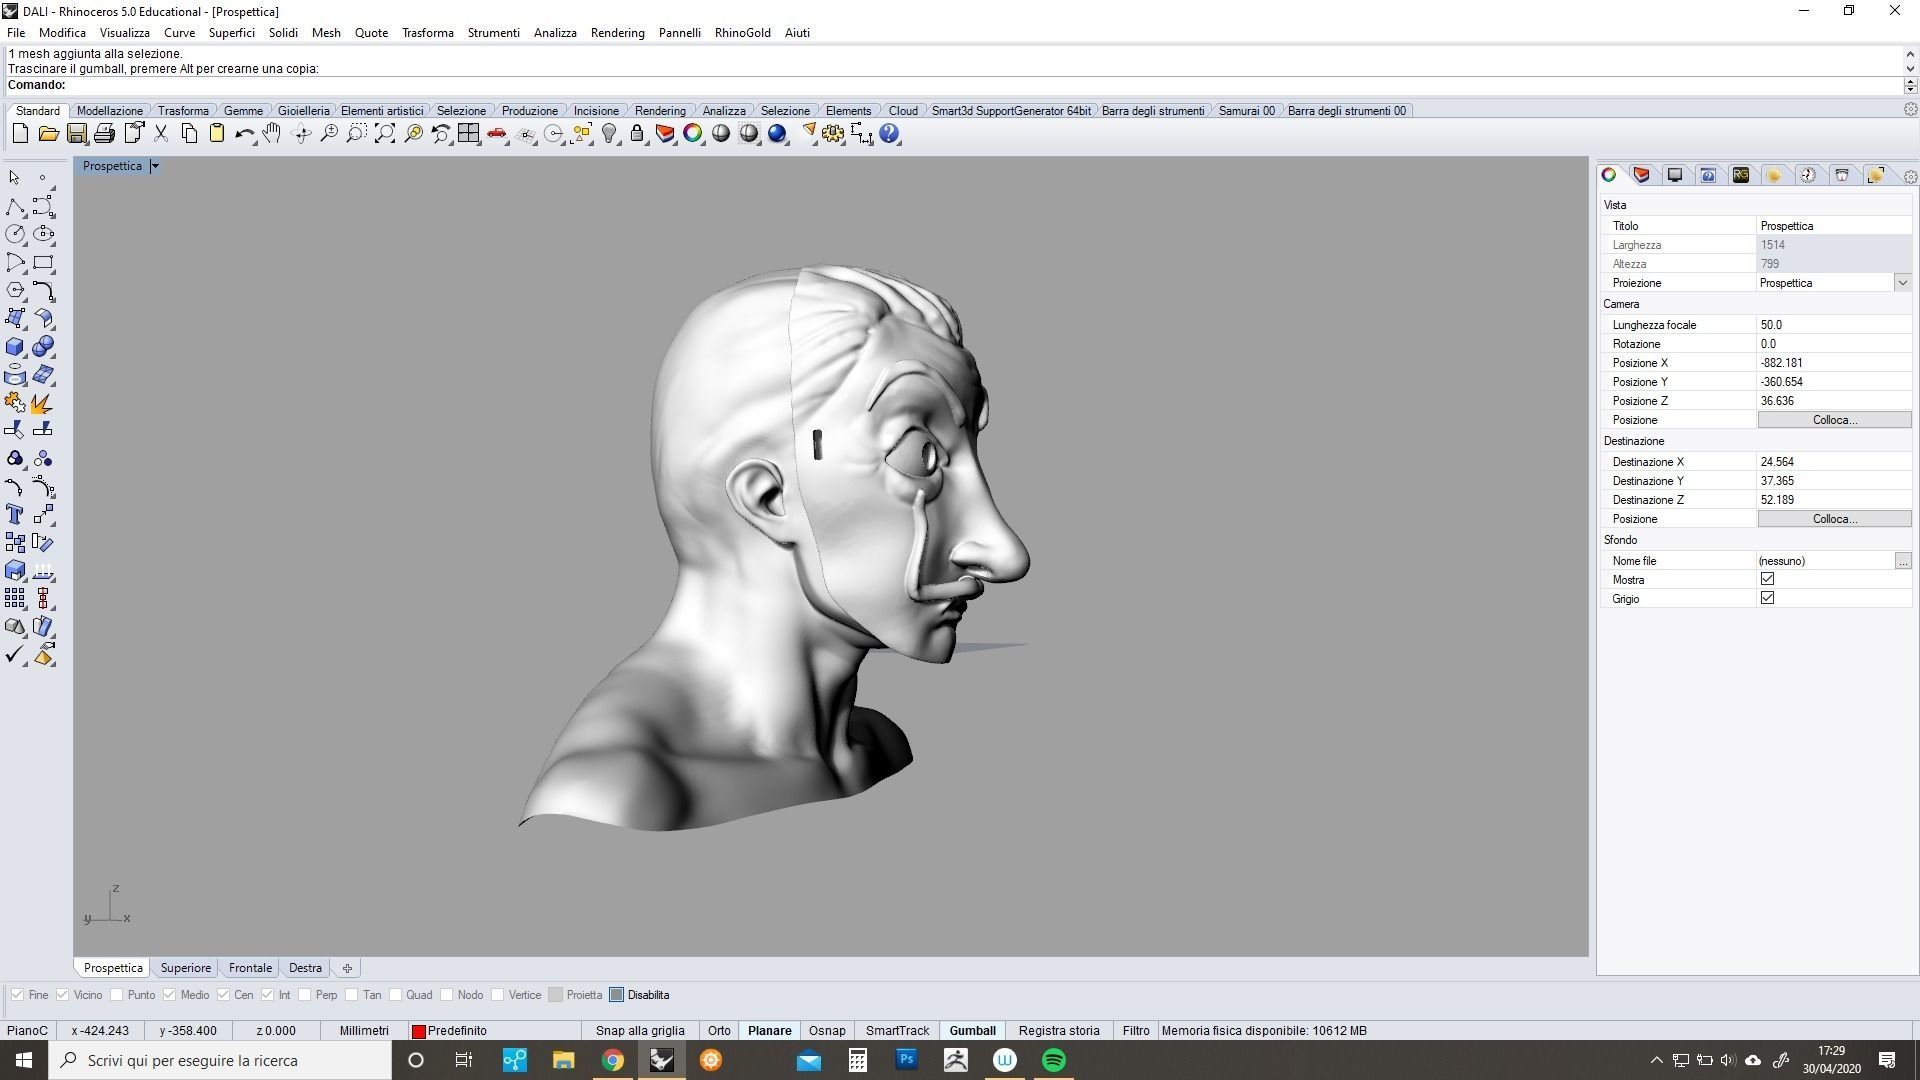Open the Prospettica viewport title menu arrow

[x=155, y=166]
